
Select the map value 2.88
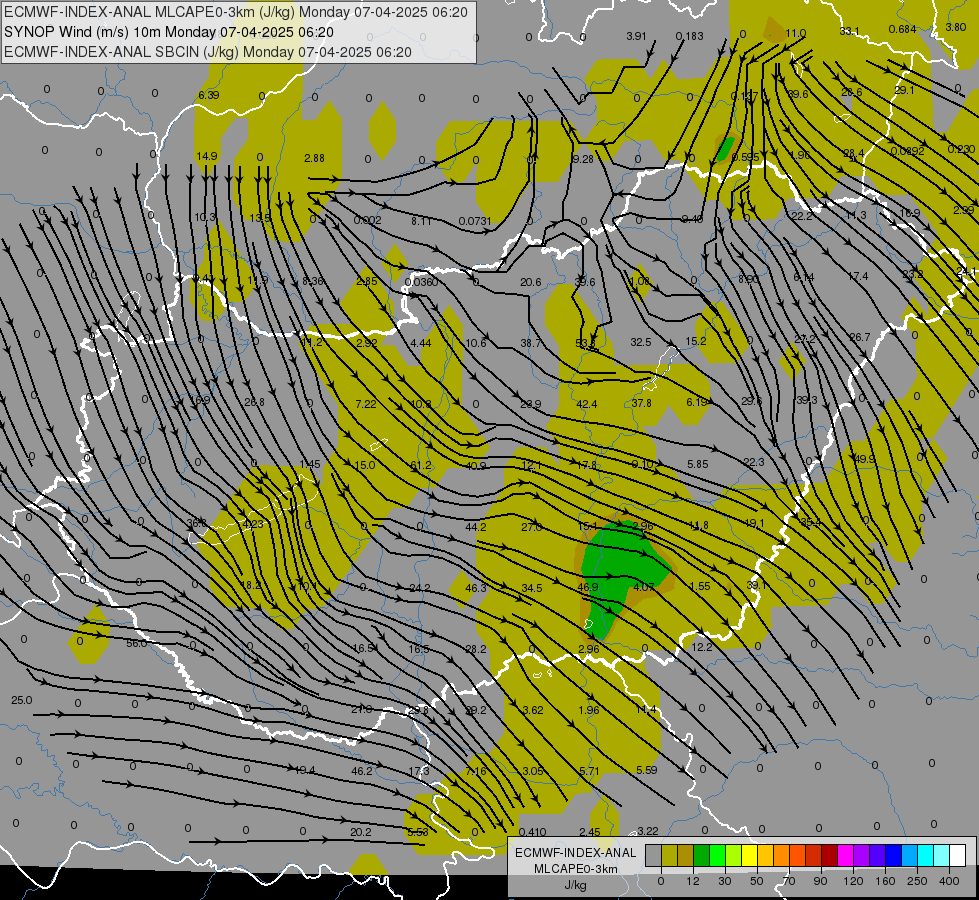314,158
